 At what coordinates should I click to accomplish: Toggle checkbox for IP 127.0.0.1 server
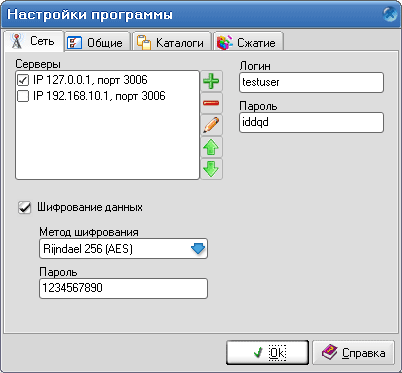23,80
